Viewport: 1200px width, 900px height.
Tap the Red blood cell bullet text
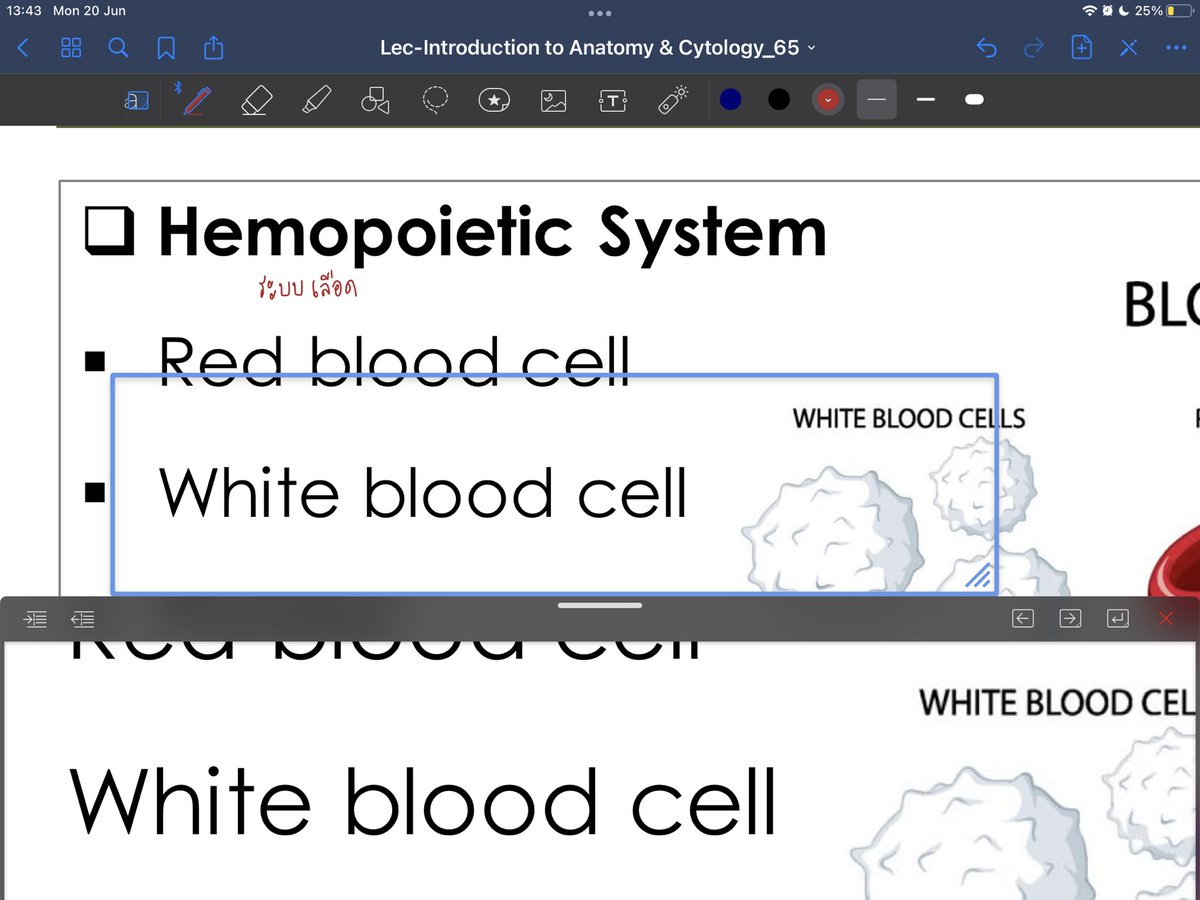tap(394, 359)
